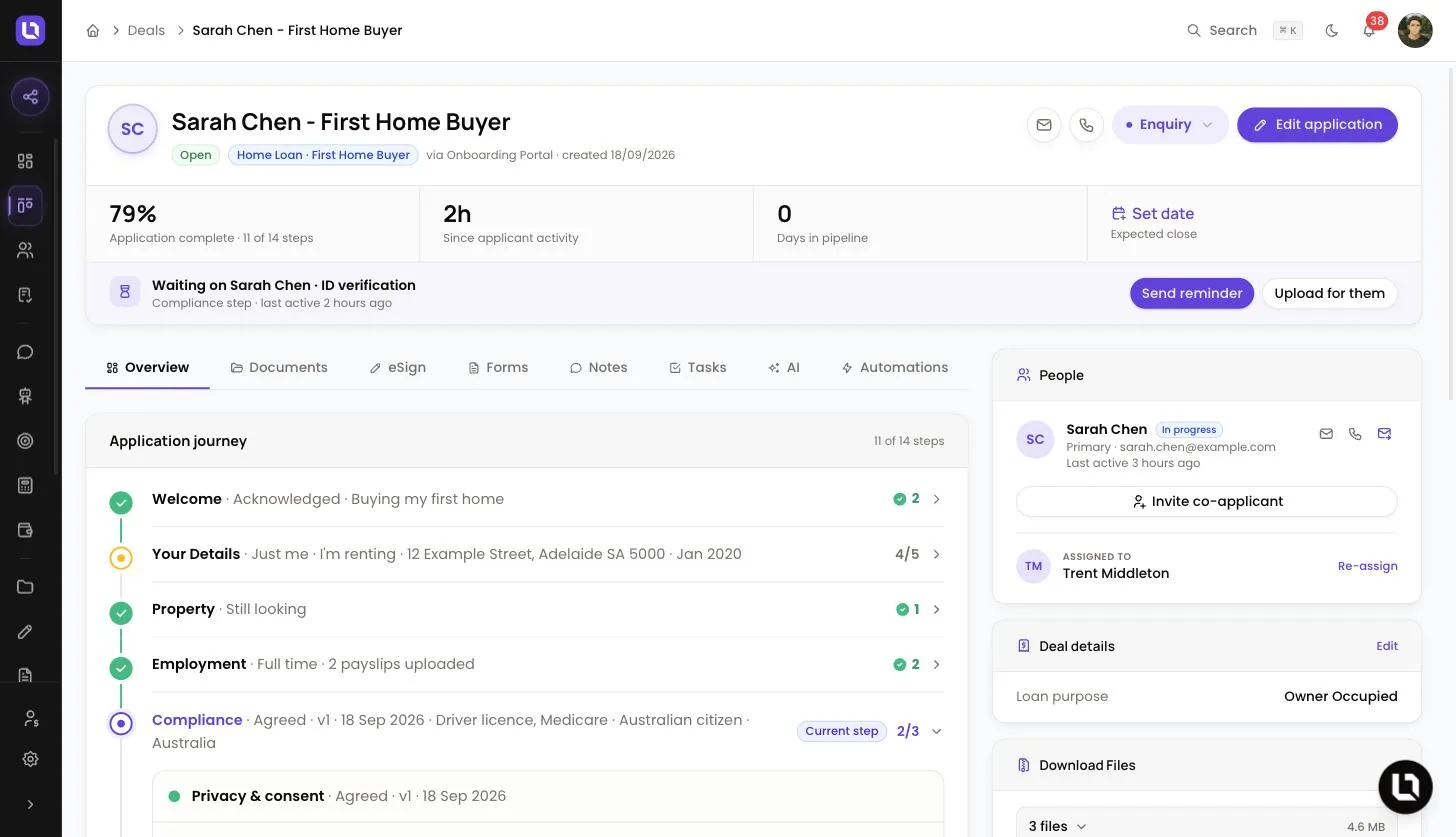1456x837 pixels.
Task: Switch to the Documents tab
Action: (279, 368)
